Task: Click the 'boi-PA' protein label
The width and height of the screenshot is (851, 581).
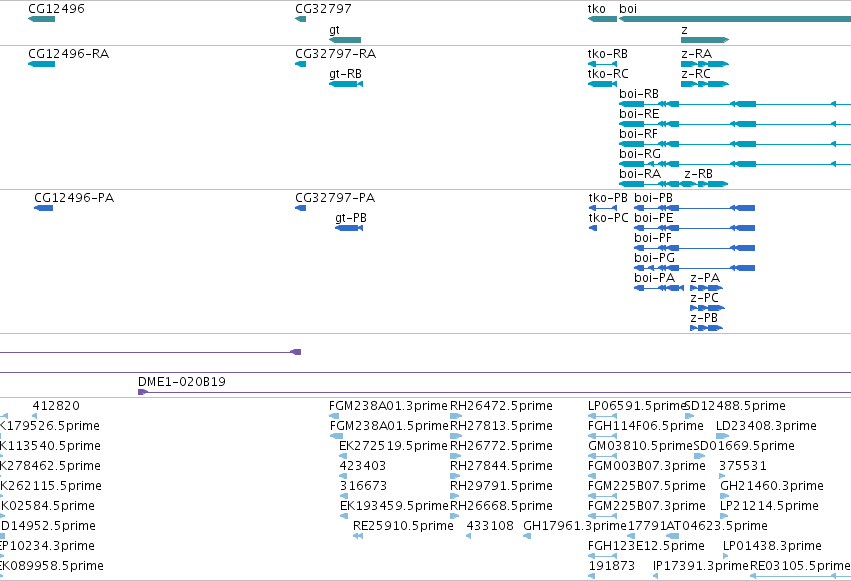Action: pyautogui.click(x=655, y=278)
